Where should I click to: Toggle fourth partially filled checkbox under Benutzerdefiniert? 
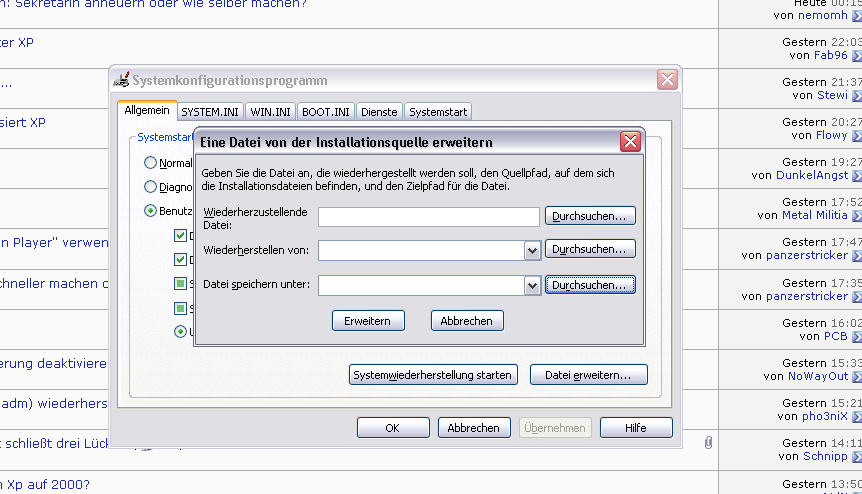(180, 308)
